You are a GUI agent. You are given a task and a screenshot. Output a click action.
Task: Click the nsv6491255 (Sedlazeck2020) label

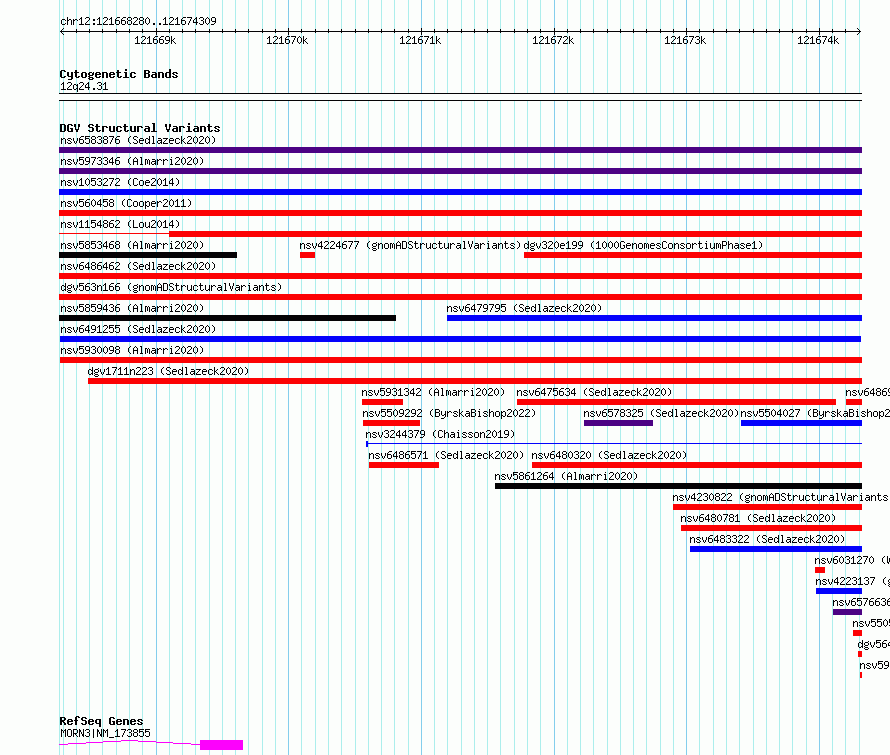[138, 329]
